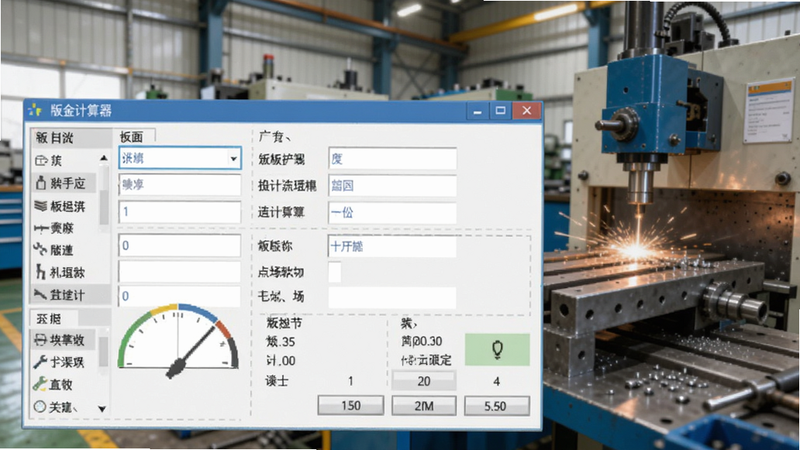Click the 5.50 button
This screenshot has width=800, height=450.
(496, 406)
